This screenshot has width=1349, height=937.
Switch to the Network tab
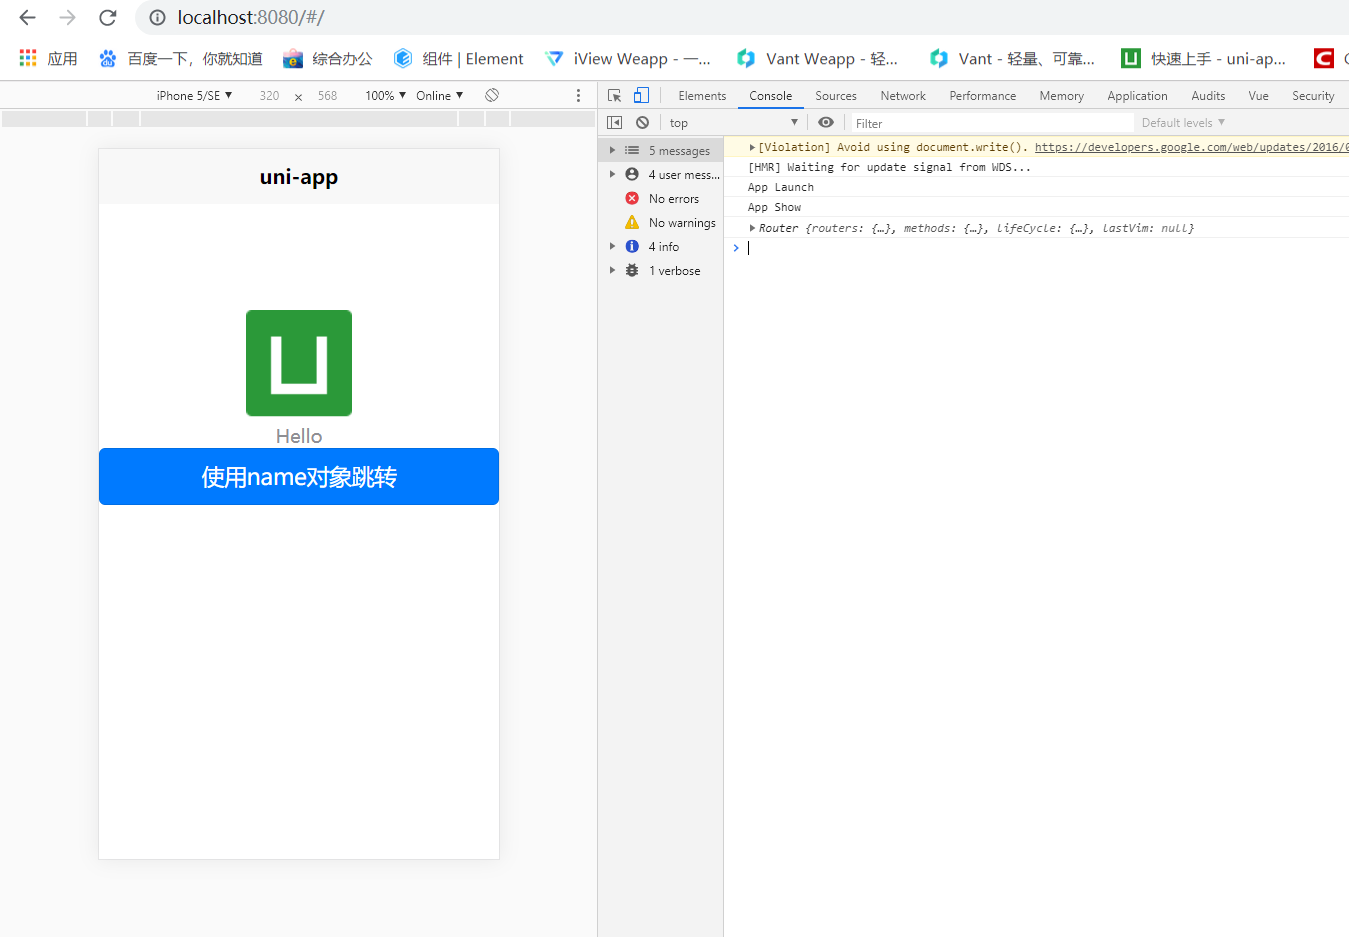[x=903, y=96]
